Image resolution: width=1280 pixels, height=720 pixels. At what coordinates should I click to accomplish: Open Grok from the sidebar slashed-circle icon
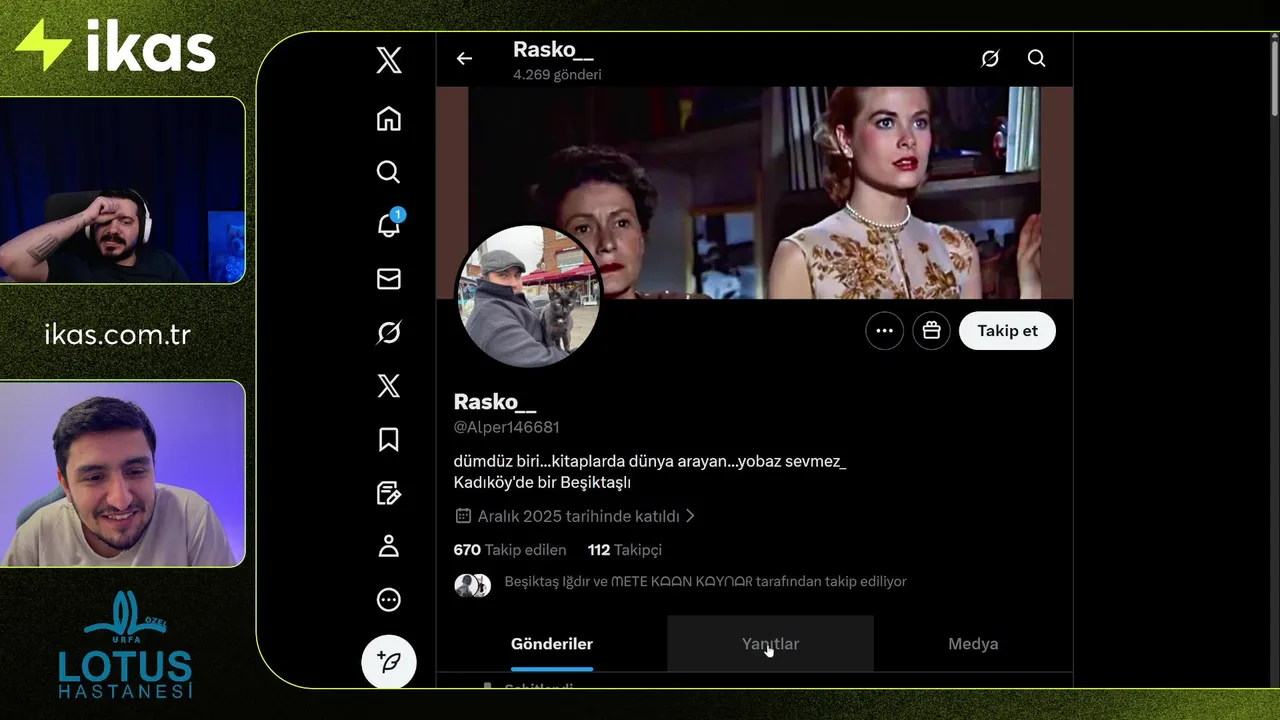pyautogui.click(x=389, y=332)
